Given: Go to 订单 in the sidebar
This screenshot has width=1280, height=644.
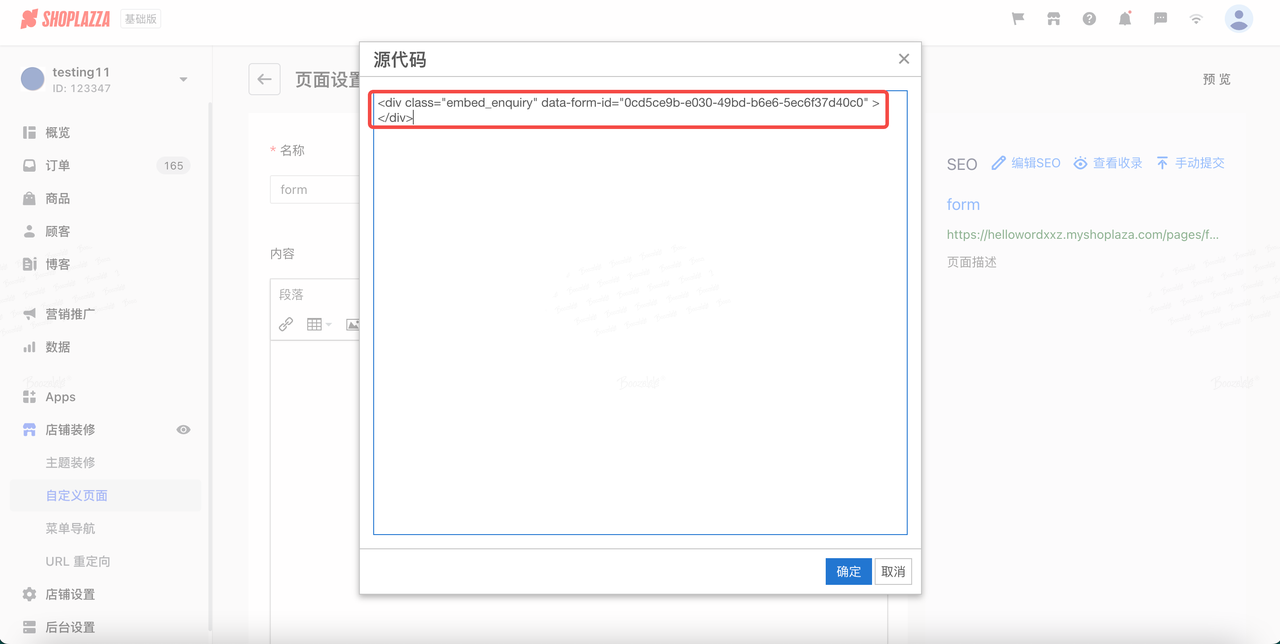Looking at the screenshot, I should [58, 166].
